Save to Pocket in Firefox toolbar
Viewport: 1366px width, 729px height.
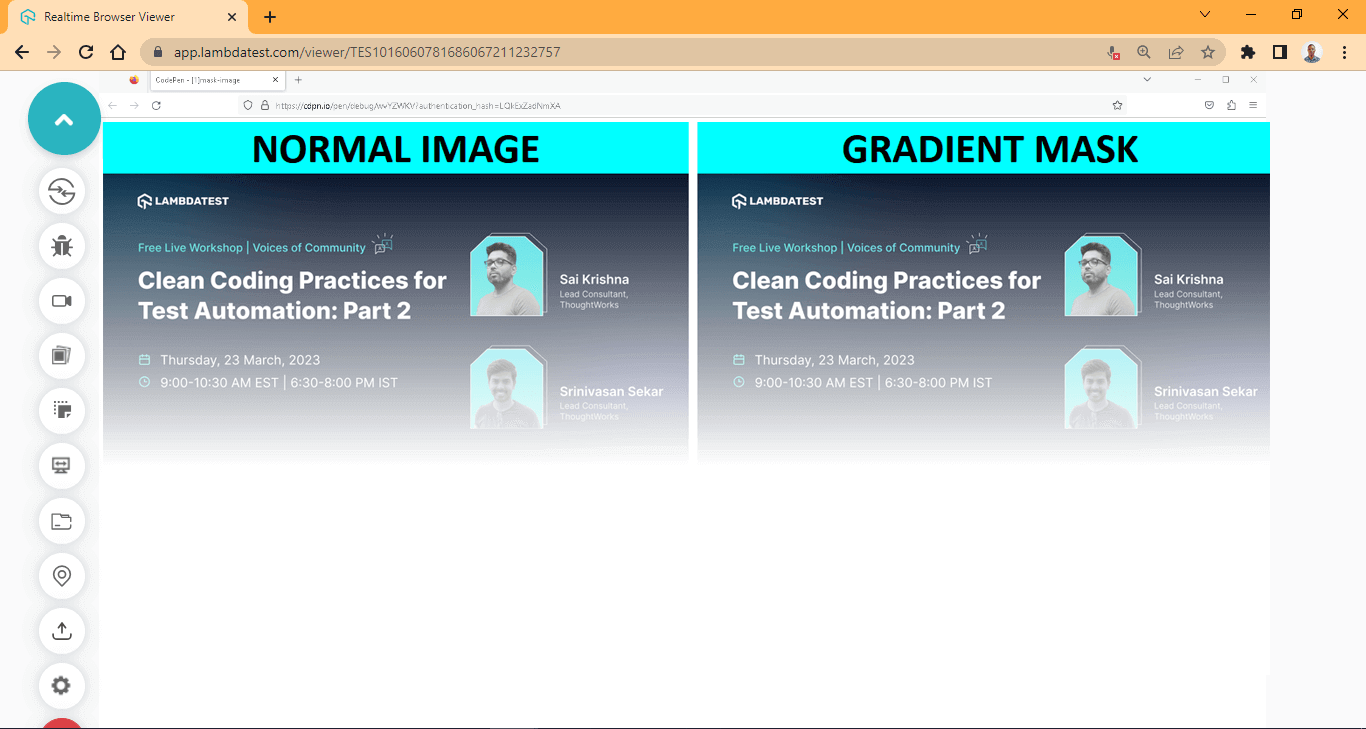(1209, 105)
